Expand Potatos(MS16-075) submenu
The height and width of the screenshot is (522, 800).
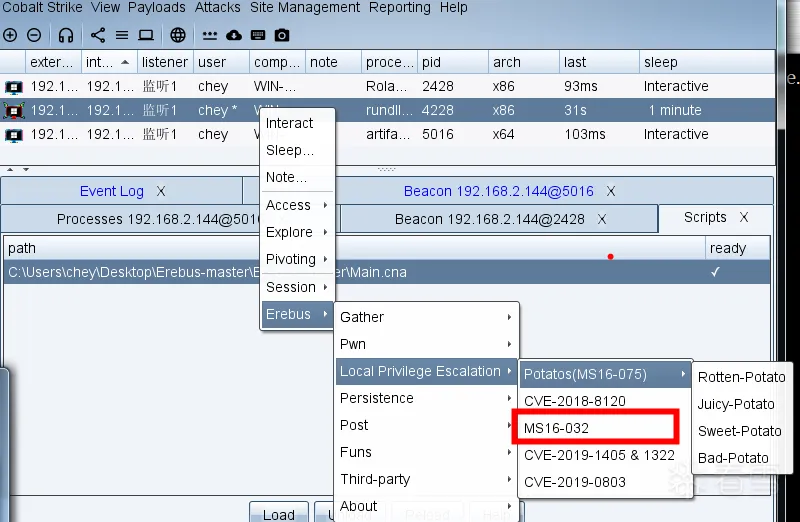tap(605, 374)
